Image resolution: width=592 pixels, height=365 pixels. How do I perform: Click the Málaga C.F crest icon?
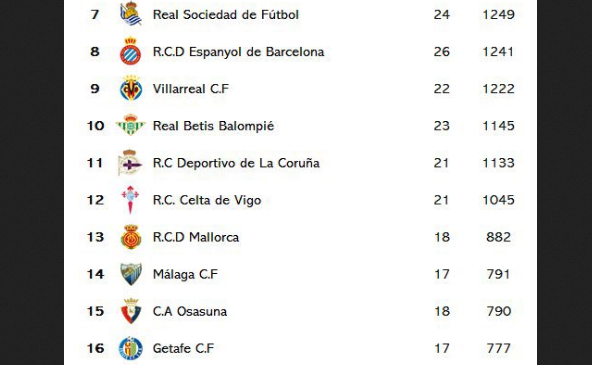point(131,274)
